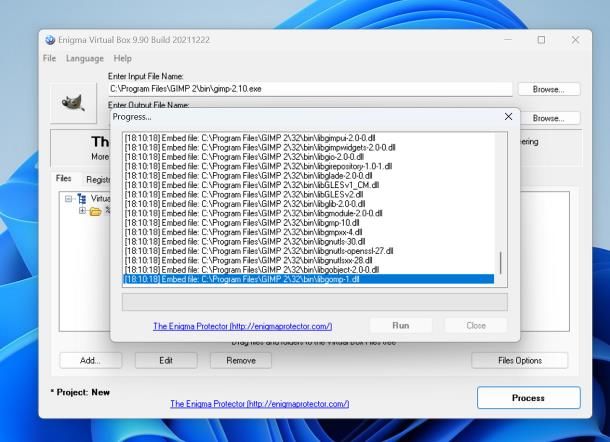
Task: Click the progress bar in Progress dialog
Action: [314, 302]
